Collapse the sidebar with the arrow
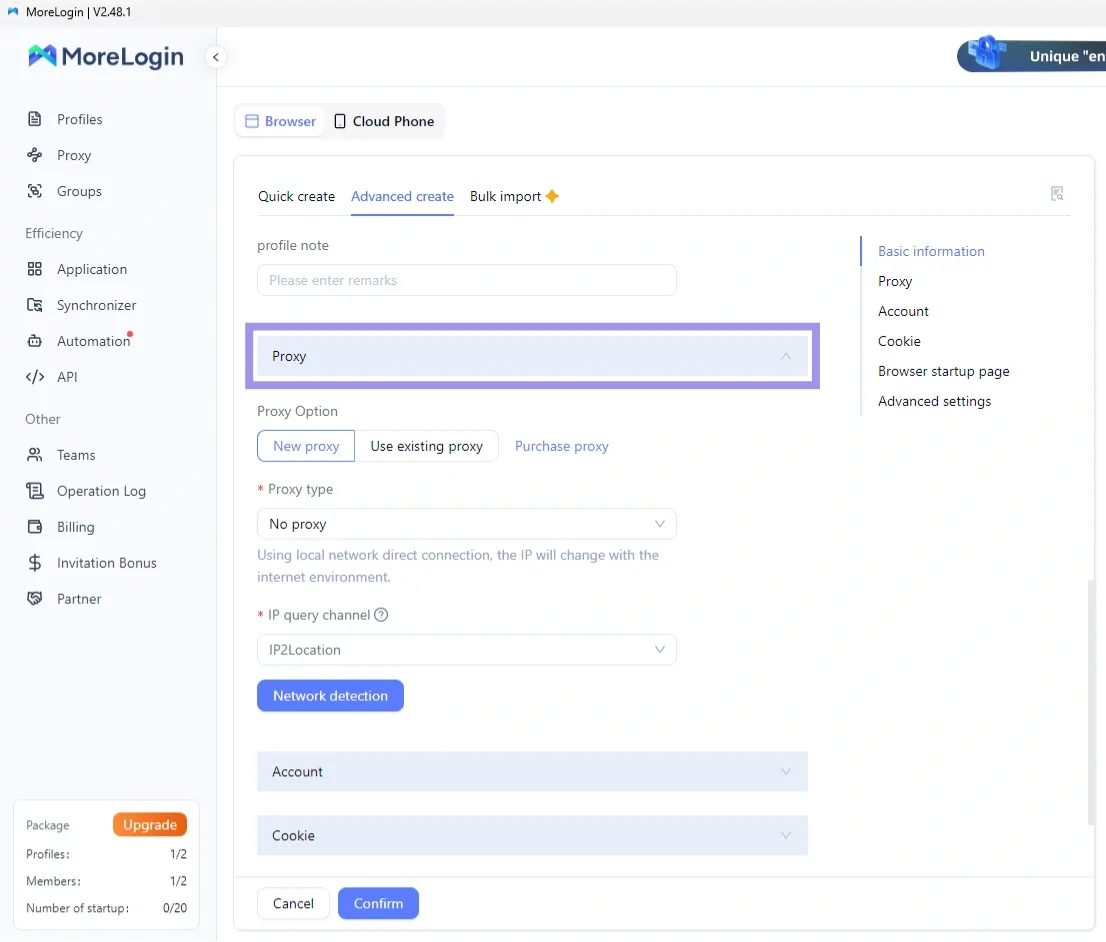This screenshot has width=1106, height=942. [x=215, y=57]
